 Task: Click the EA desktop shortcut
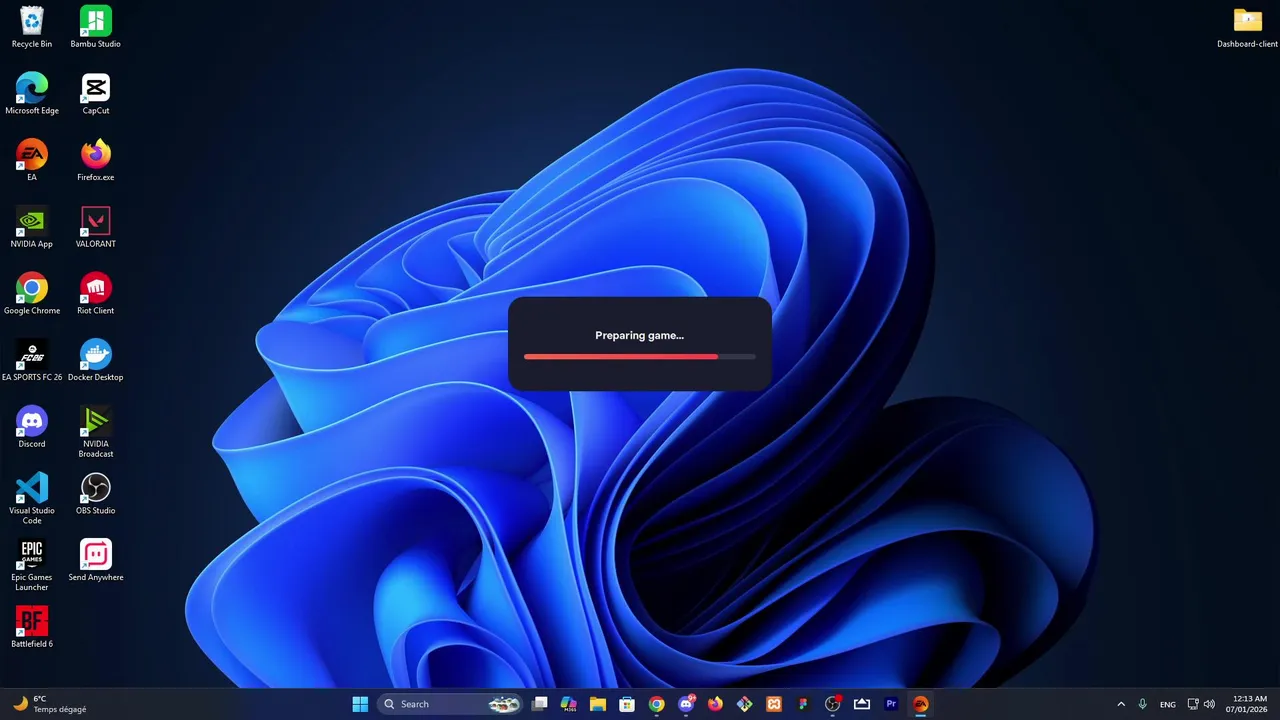point(32,160)
